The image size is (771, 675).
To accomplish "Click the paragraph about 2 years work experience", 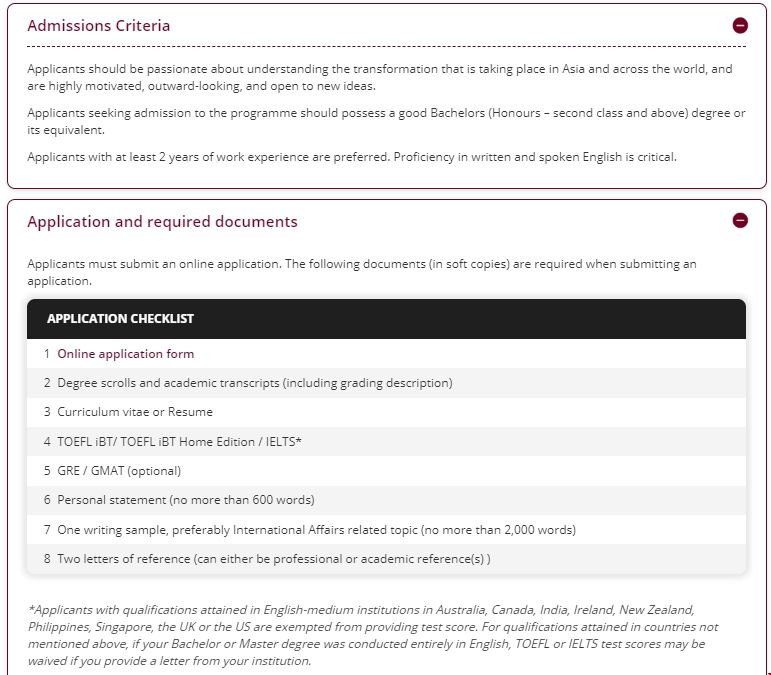I will (x=352, y=157).
